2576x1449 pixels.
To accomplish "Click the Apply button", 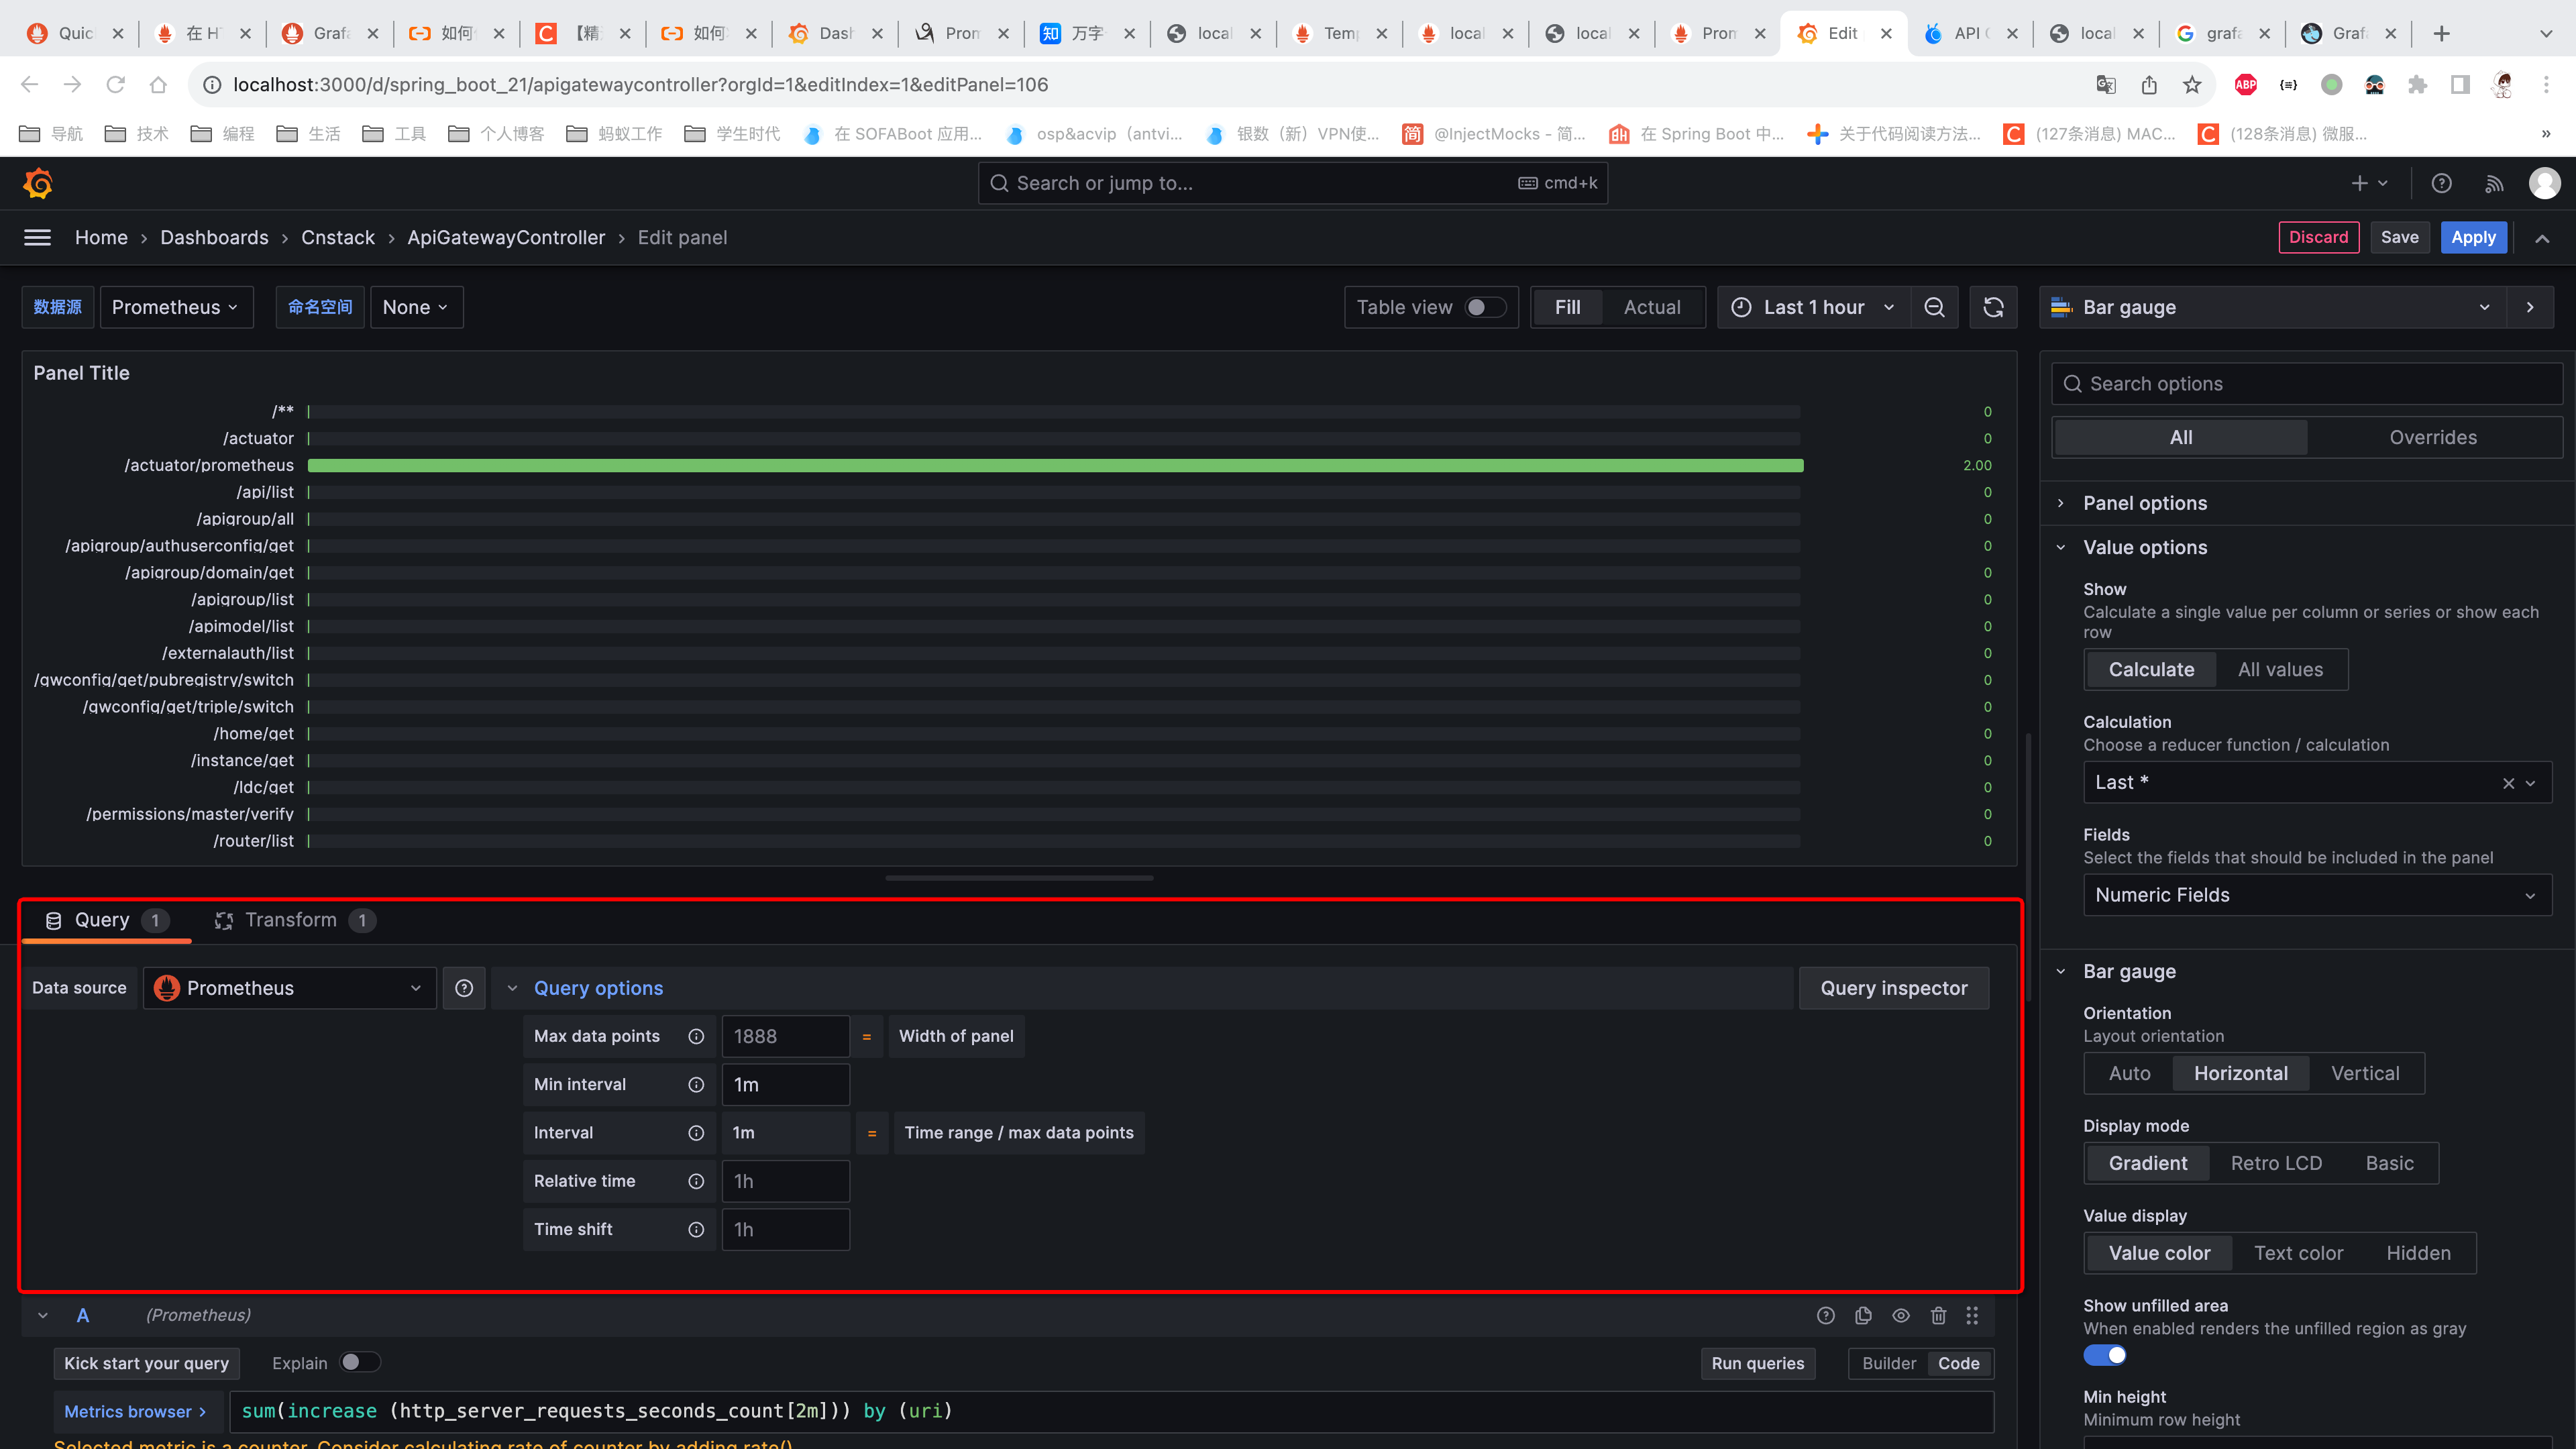I will click(x=2473, y=237).
